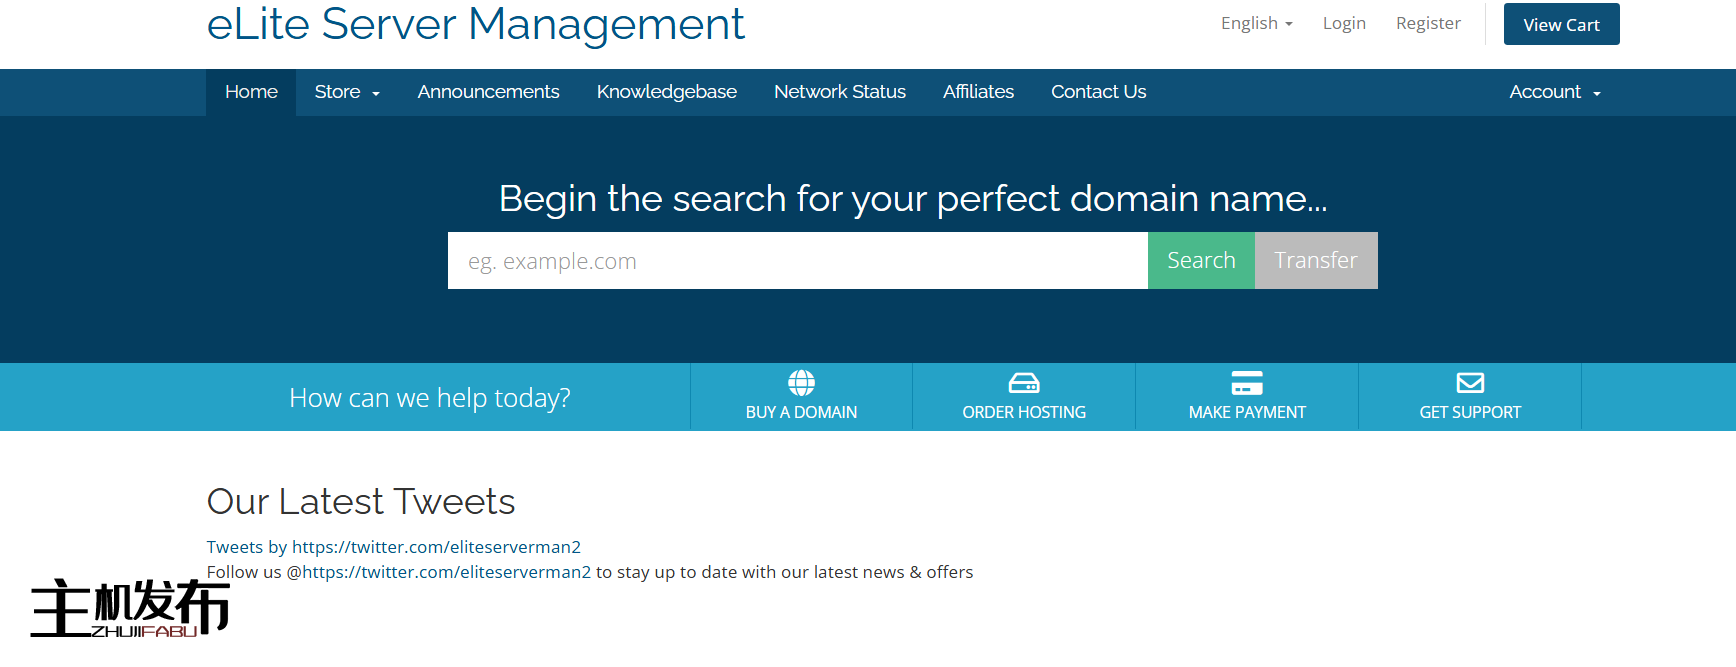
Task: Select Contact Us in the navigation
Action: 1098,92
